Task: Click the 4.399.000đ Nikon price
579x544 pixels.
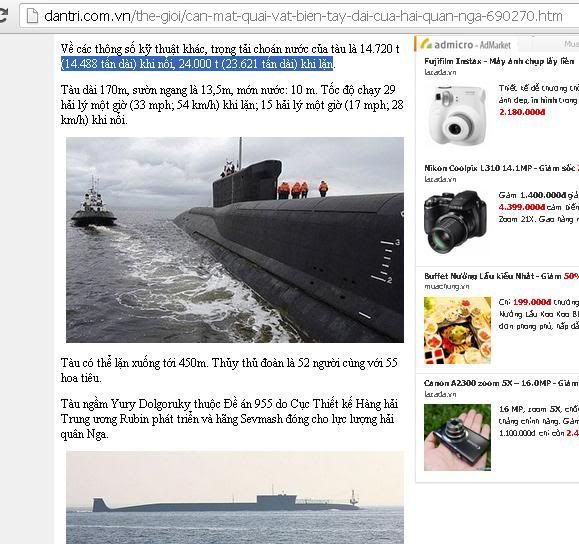Action: click(521, 207)
